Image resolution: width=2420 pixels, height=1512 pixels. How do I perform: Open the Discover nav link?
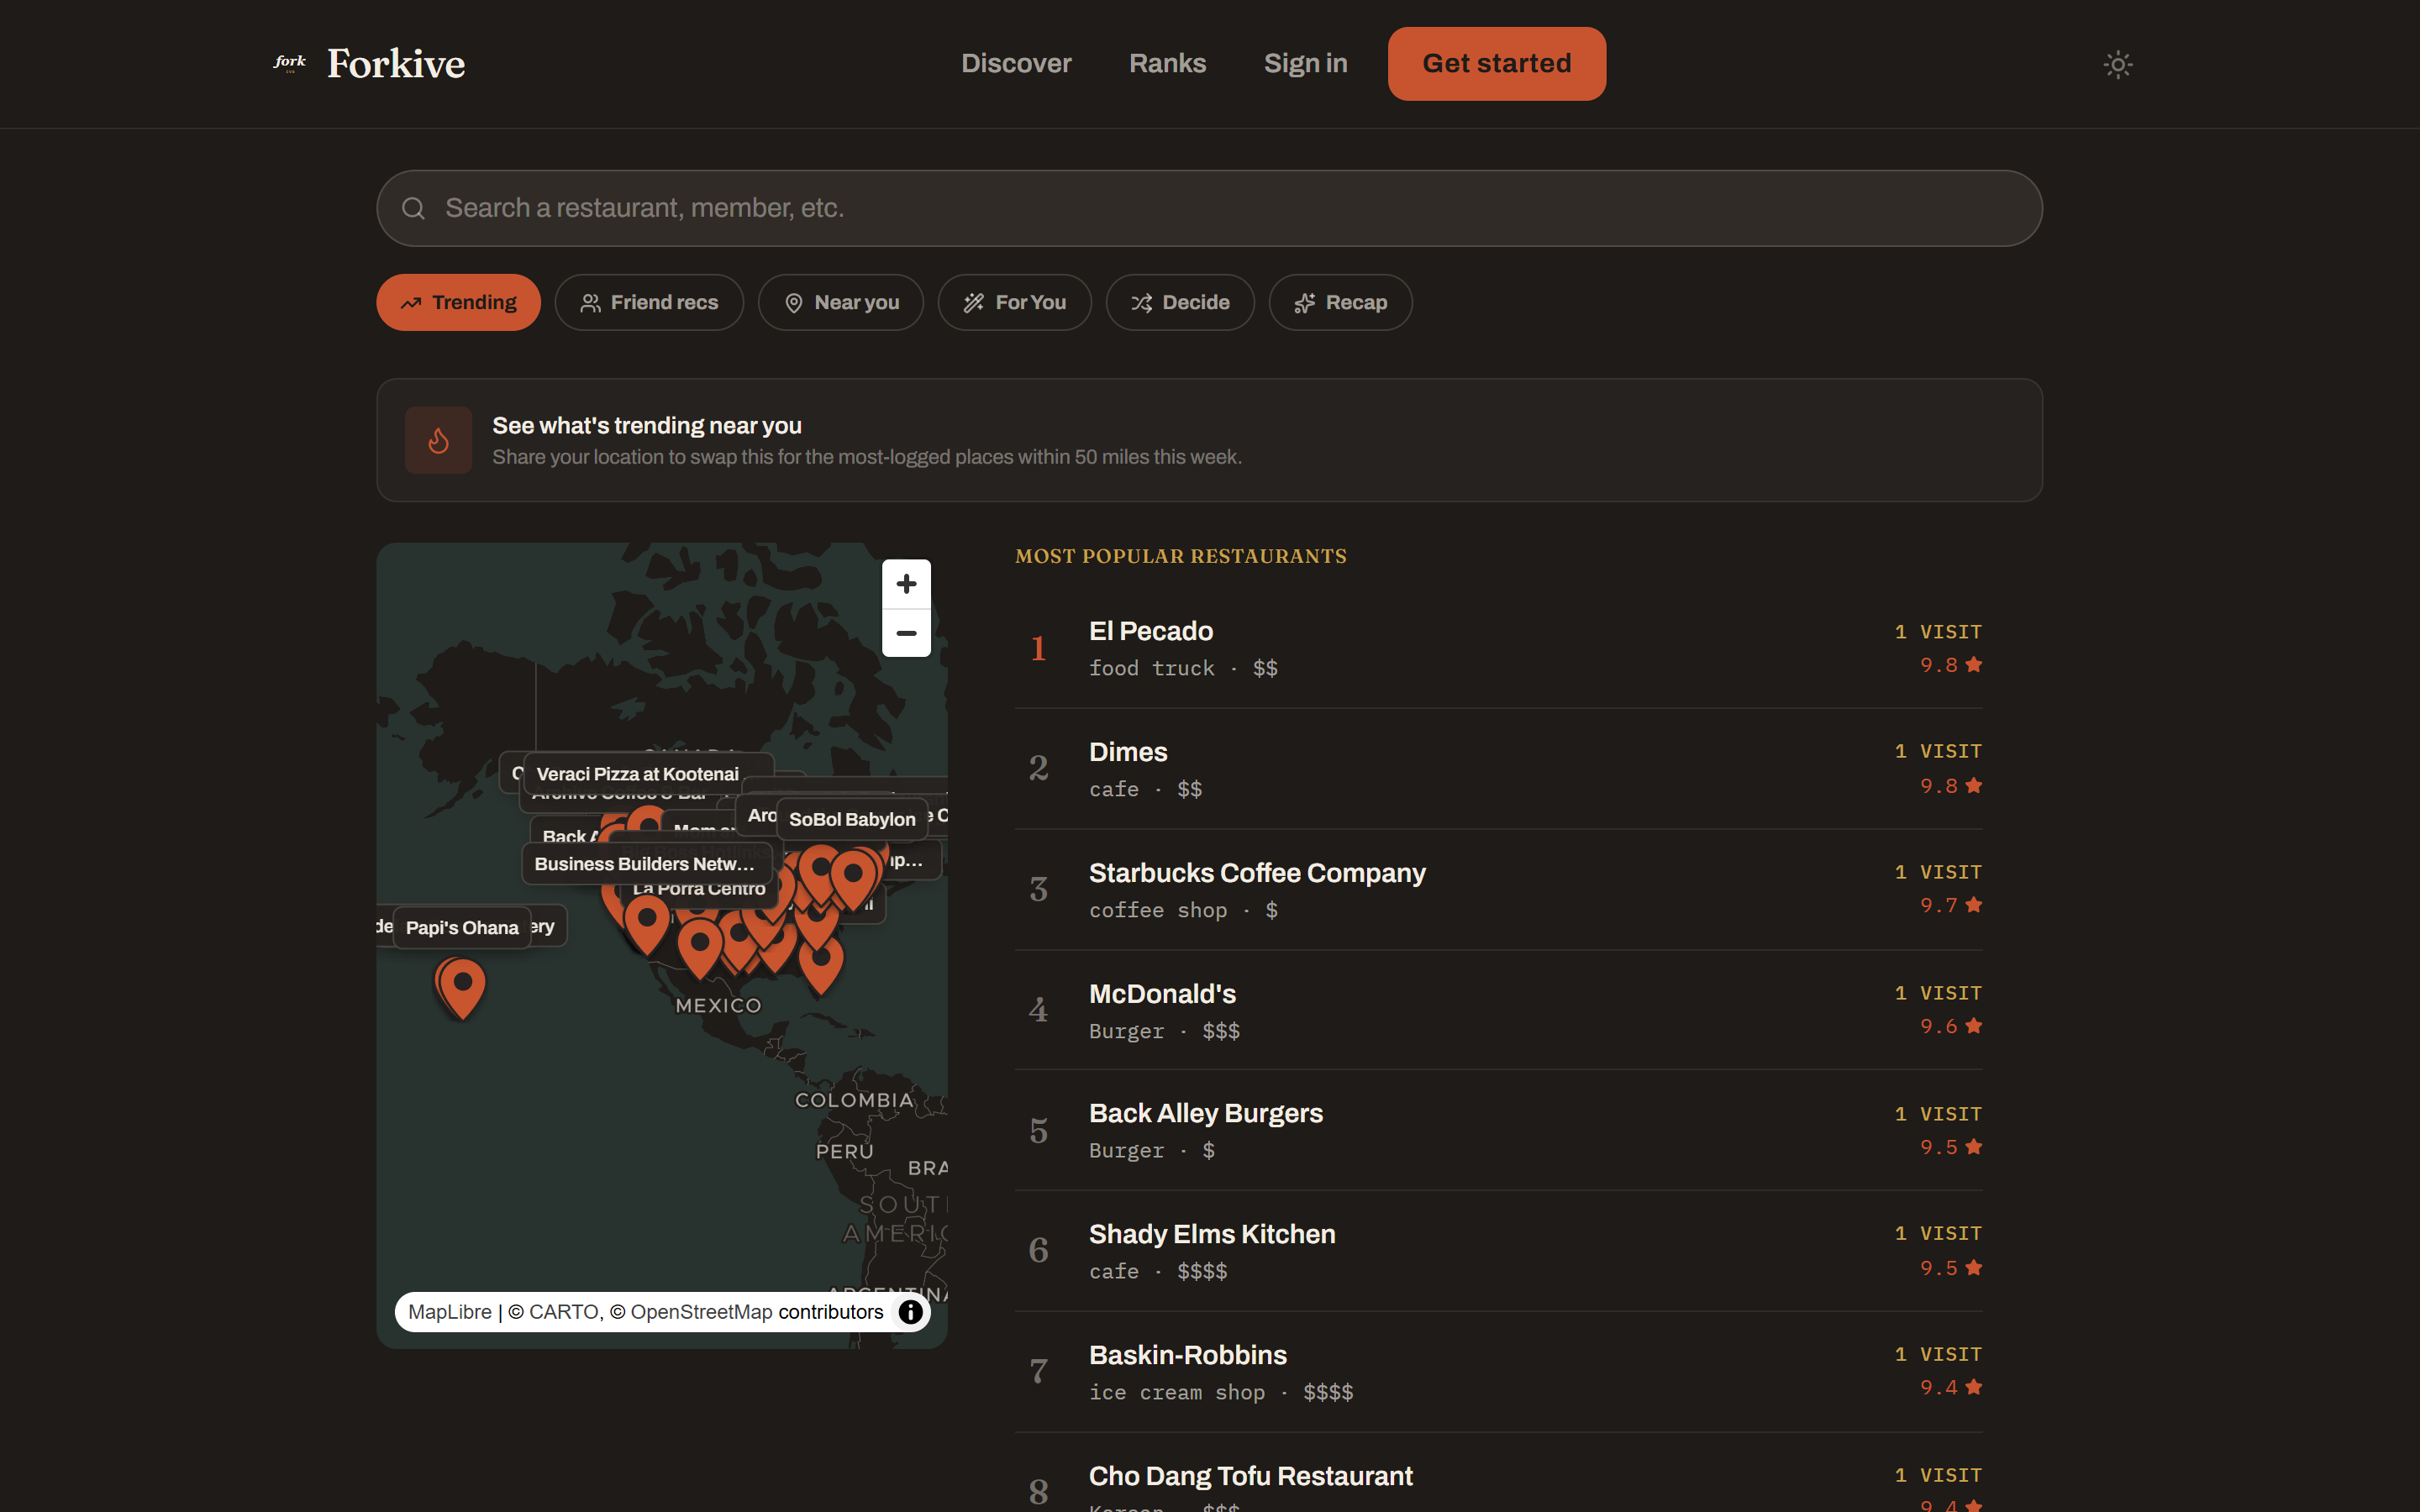point(1016,63)
